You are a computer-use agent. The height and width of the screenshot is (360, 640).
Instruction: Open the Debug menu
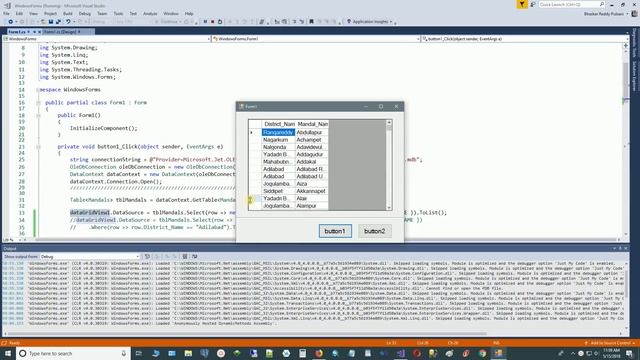pos(84,13)
